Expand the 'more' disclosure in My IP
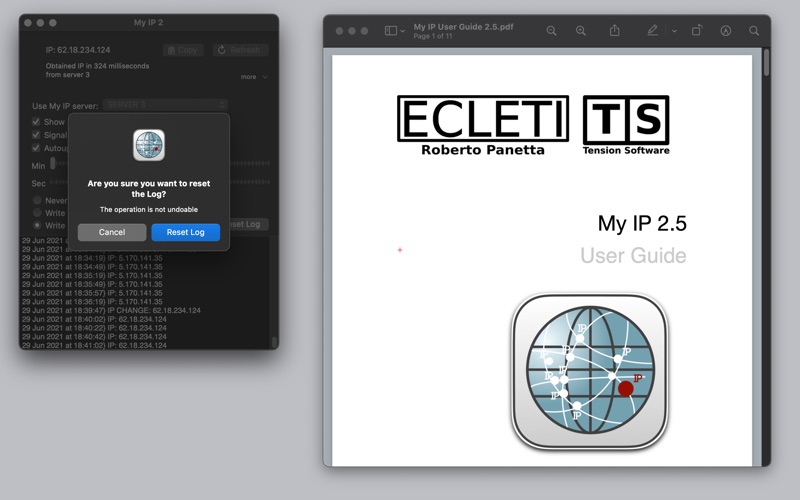The height and width of the screenshot is (500, 800). point(254,77)
